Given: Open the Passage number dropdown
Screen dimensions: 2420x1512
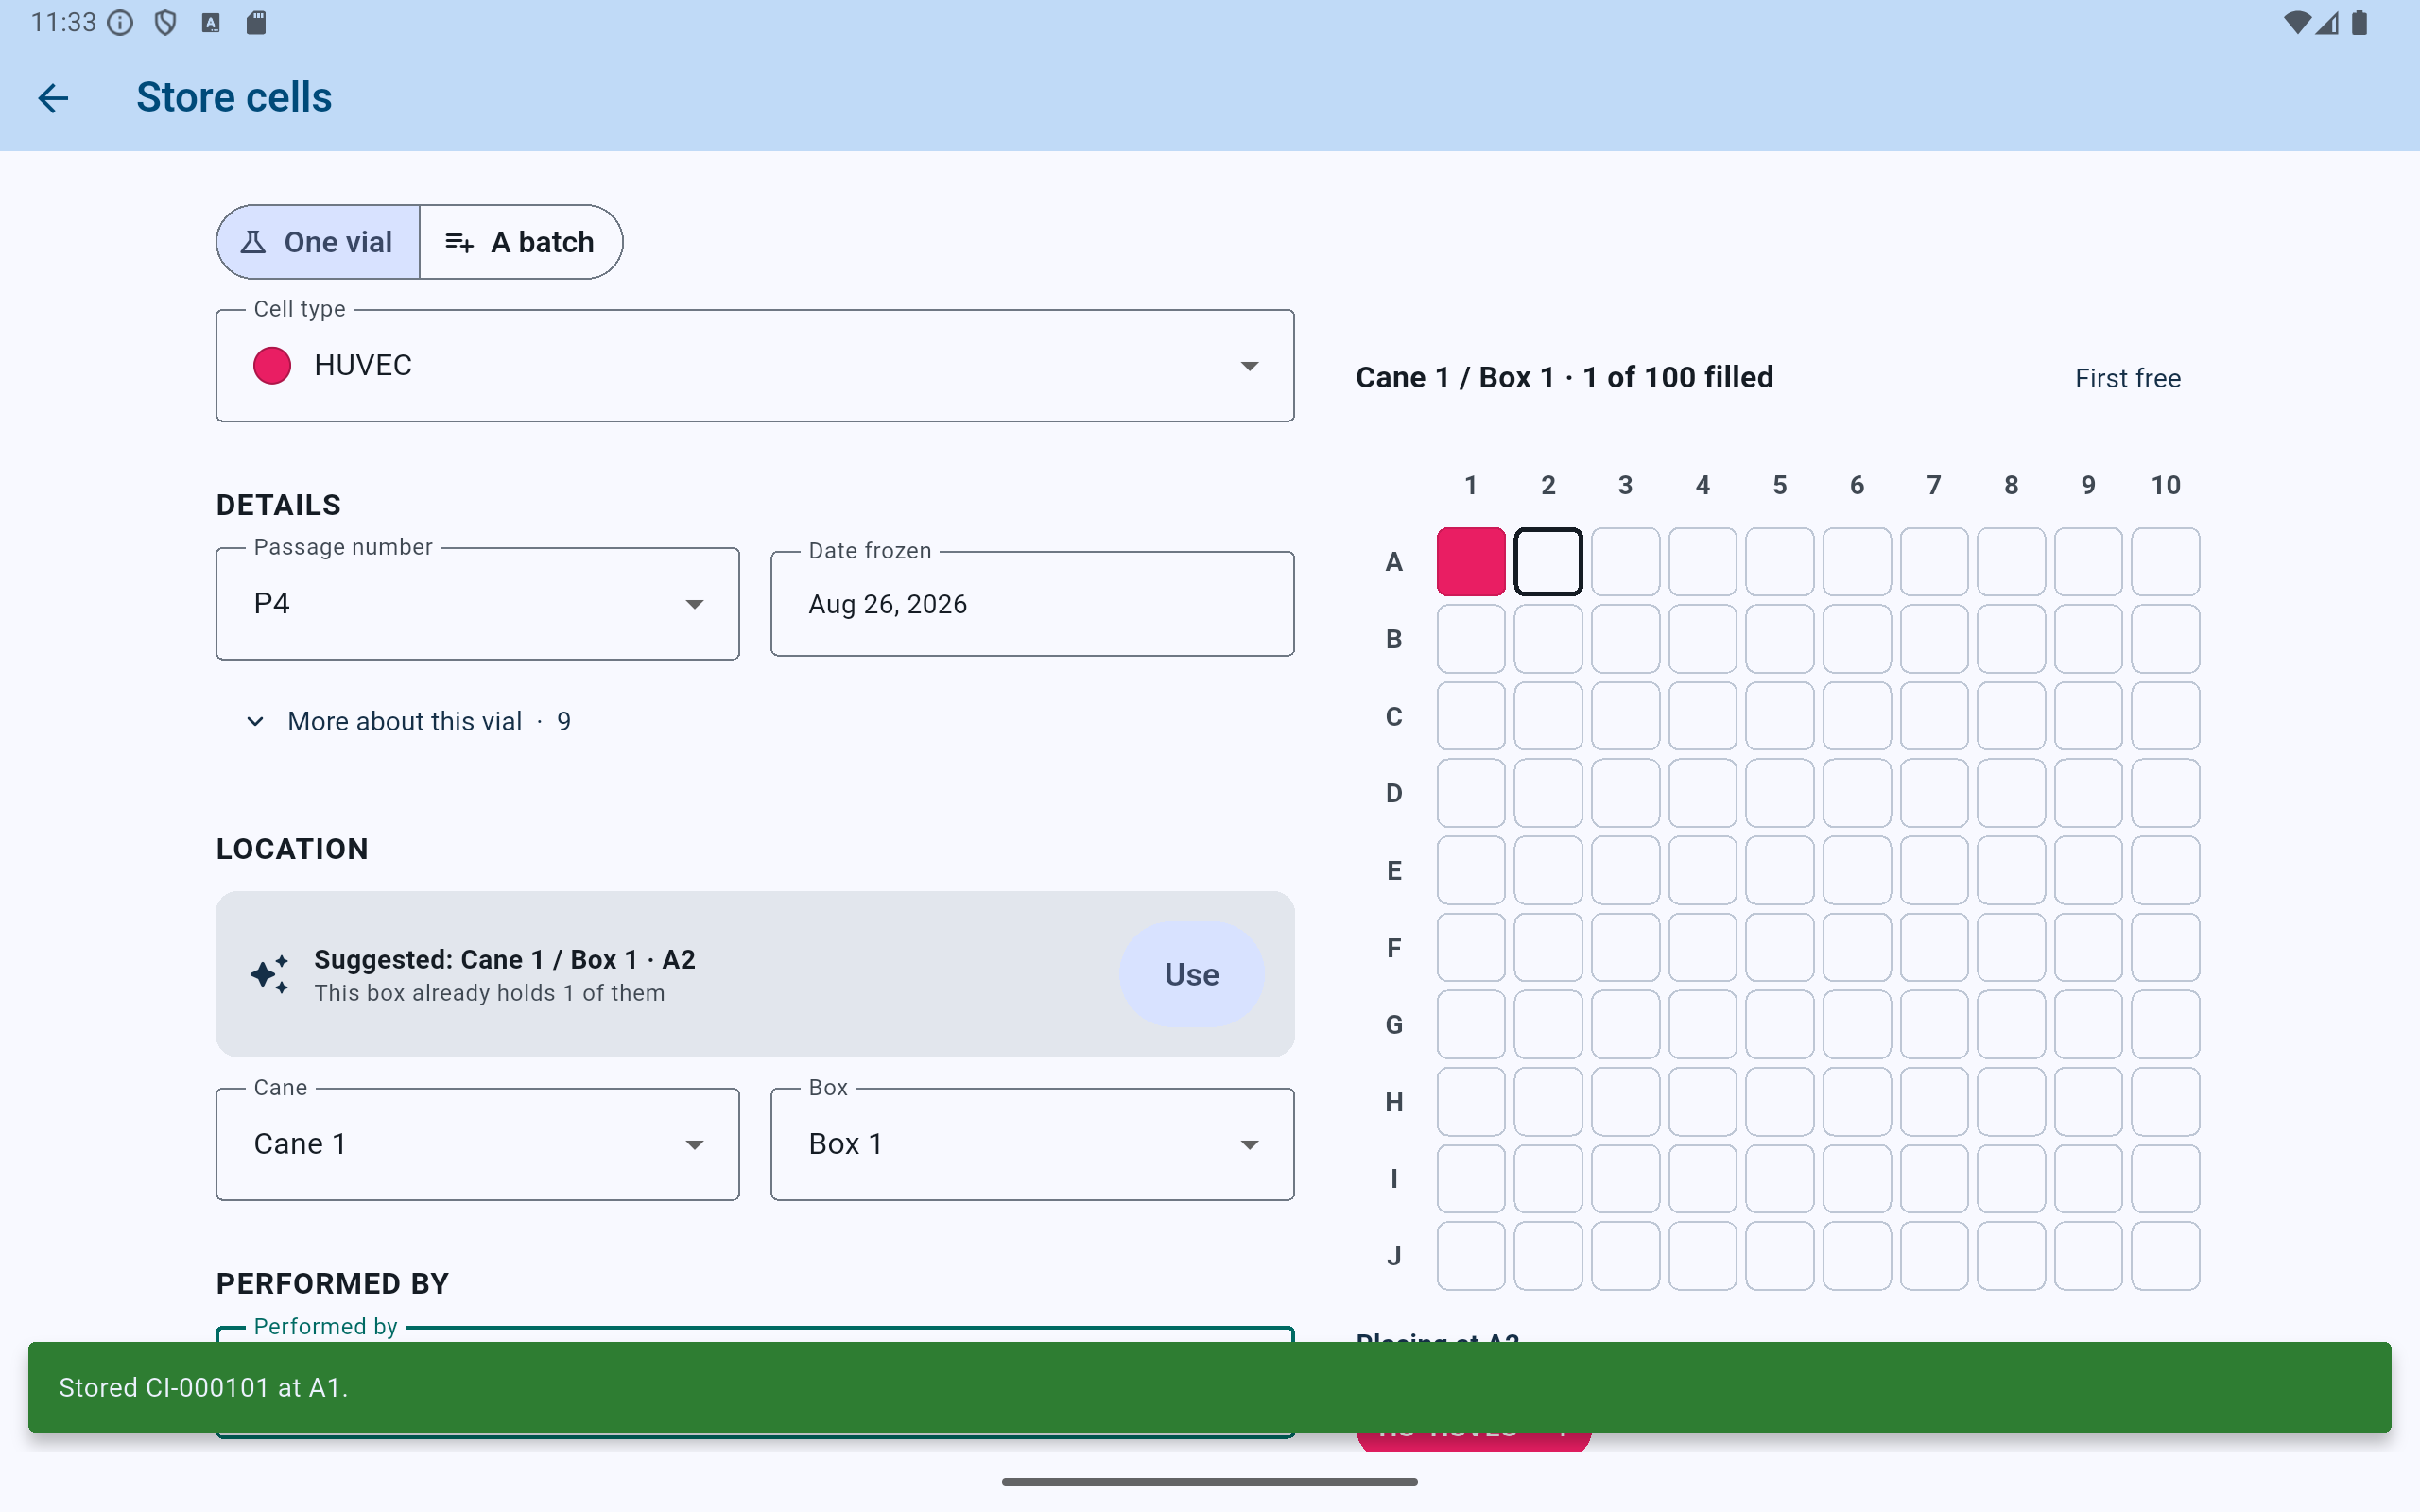Looking at the screenshot, I should click(x=478, y=603).
